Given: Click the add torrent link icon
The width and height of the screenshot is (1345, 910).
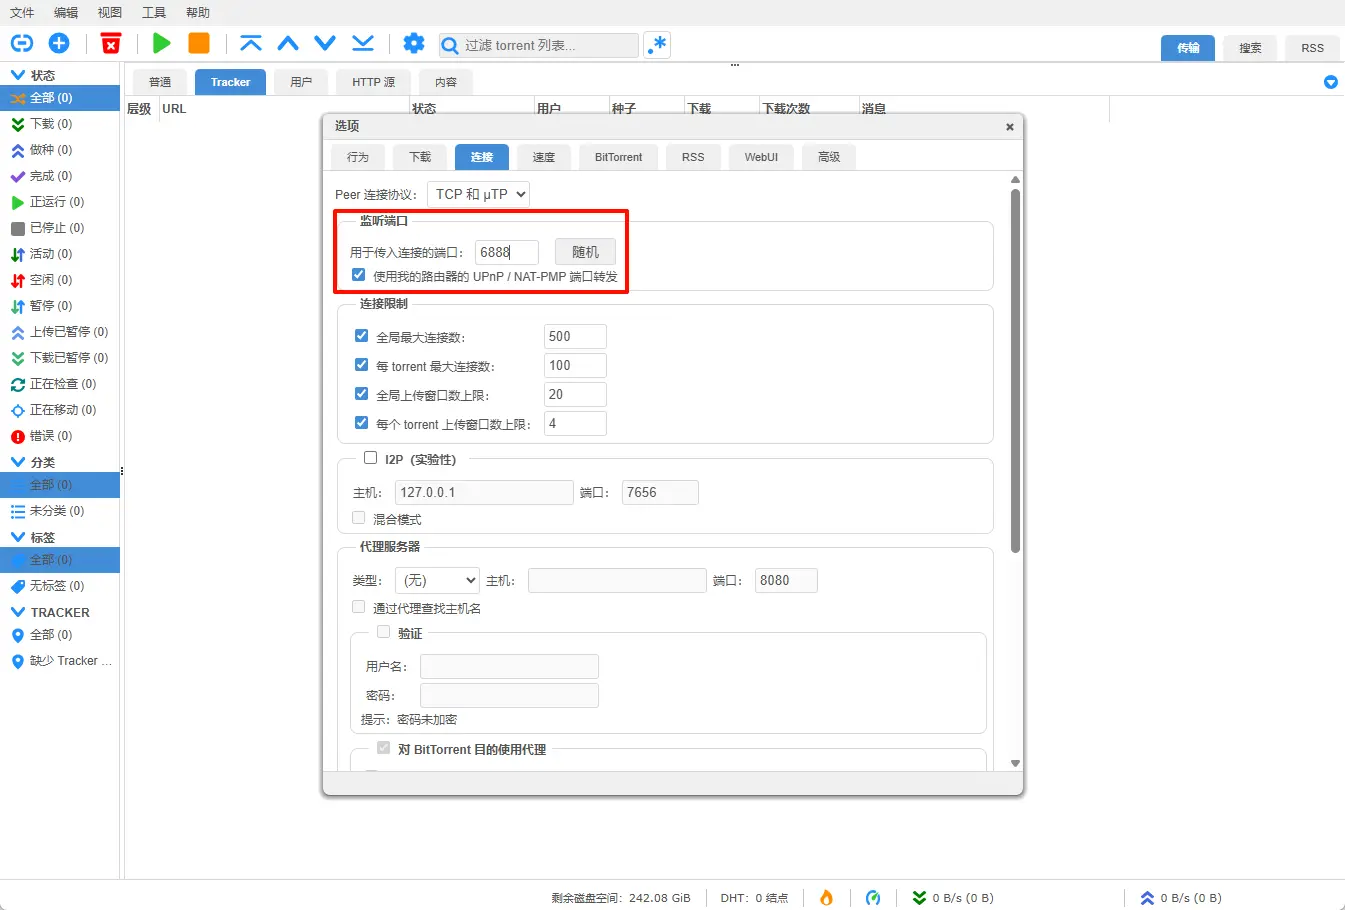Looking at the screenshot, I should point(21,43).
